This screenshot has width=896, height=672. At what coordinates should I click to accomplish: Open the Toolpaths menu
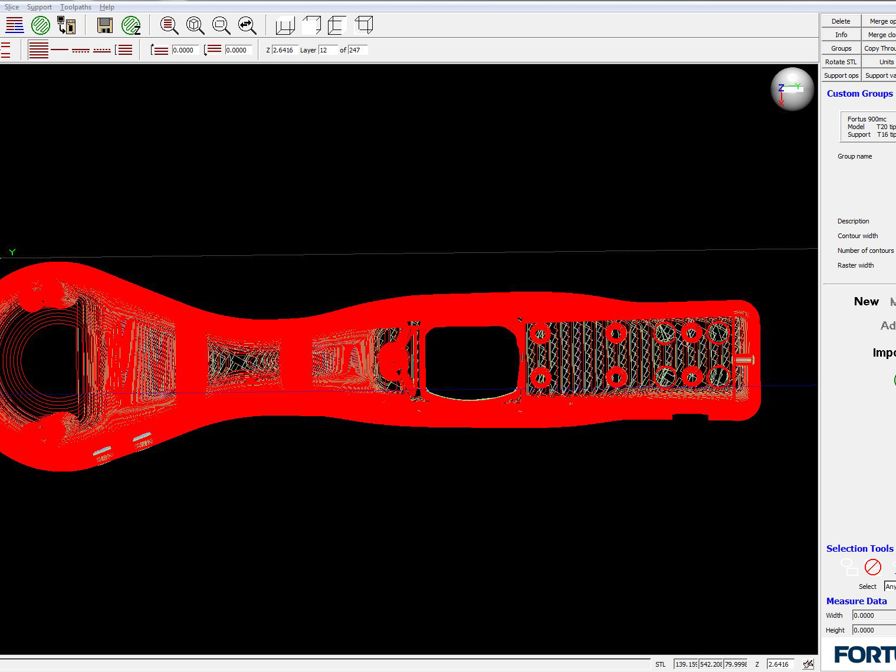tap(75, 6)
